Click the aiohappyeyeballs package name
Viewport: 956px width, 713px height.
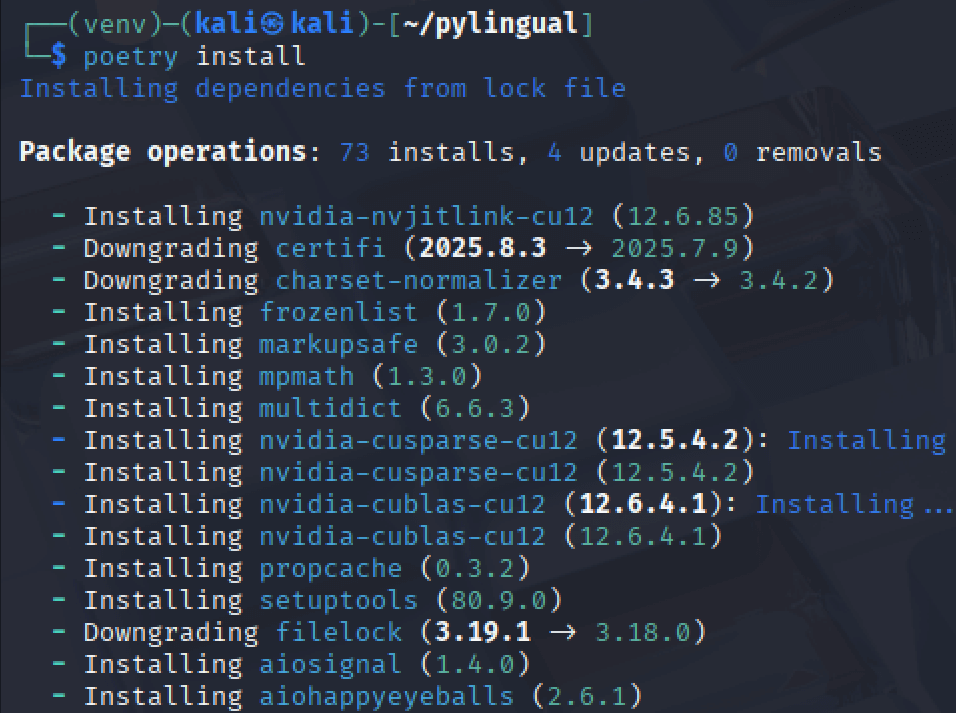pos(387,697)
